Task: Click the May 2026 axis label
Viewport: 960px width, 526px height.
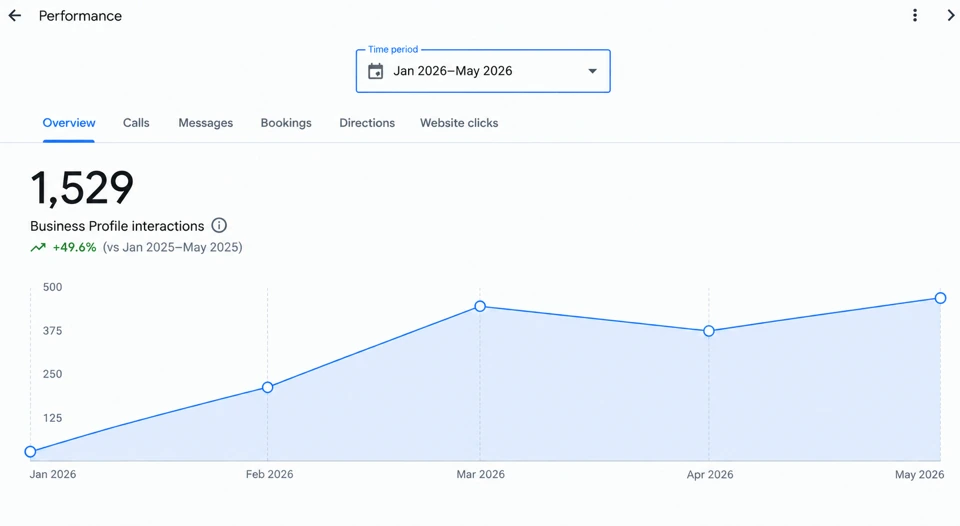Action: click(920, 475)
